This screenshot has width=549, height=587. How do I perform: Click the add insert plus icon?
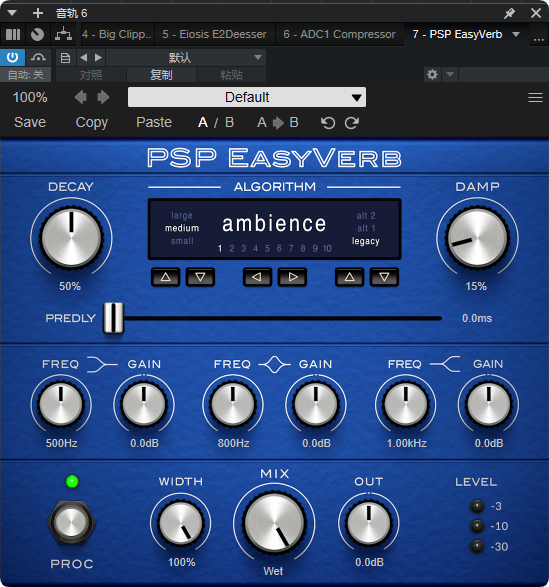point(37,13)
